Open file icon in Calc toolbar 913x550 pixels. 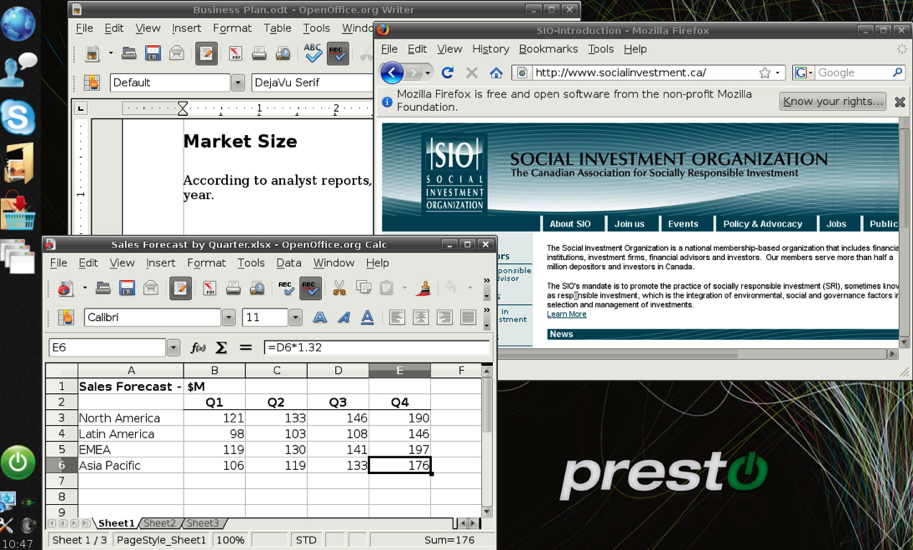click(x=103, y=288)
